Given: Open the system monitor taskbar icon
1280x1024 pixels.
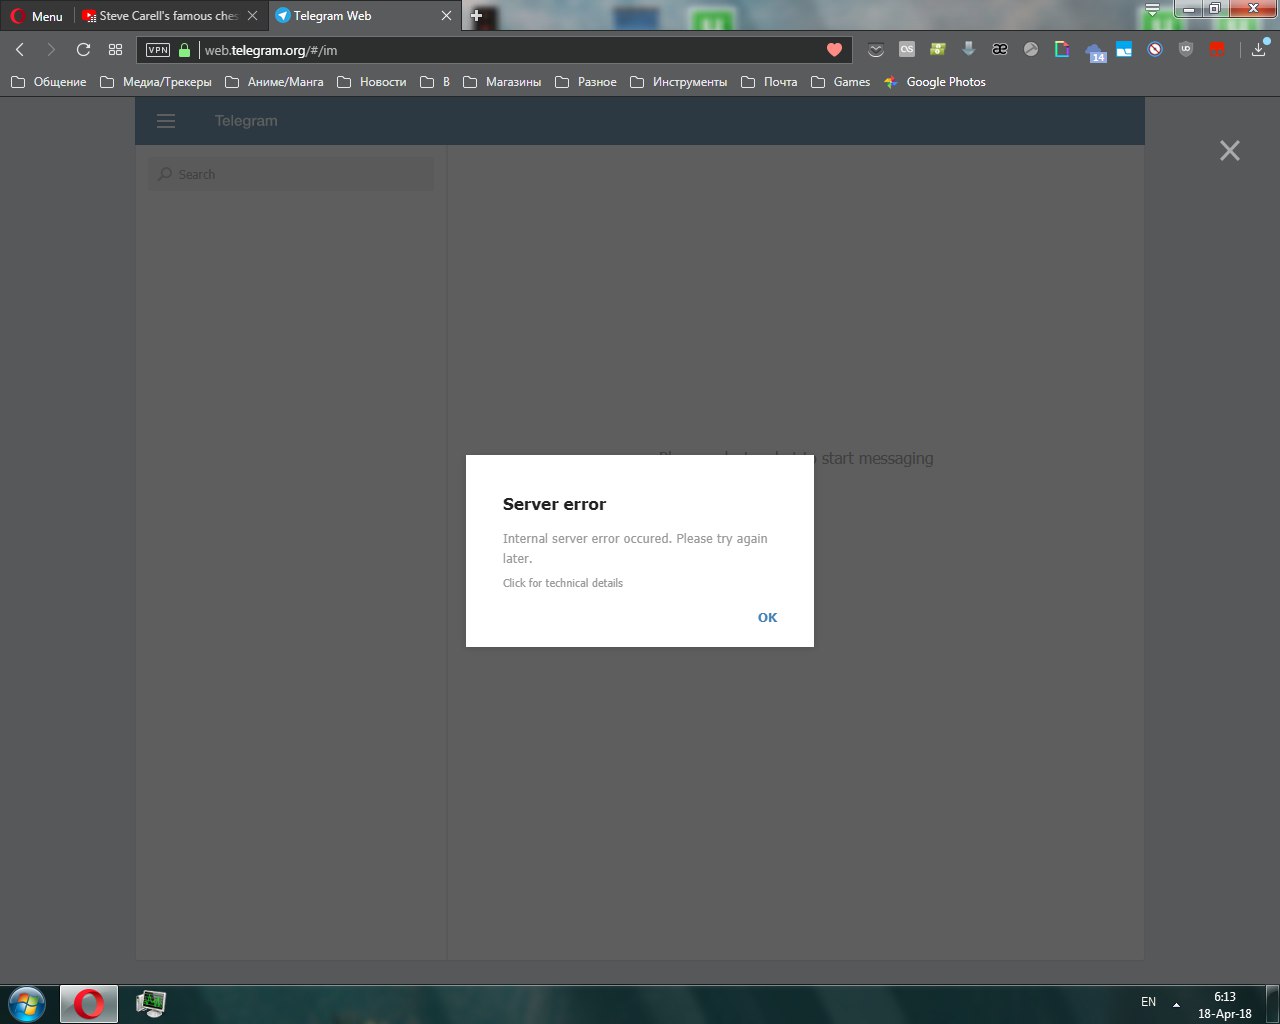Looking at the screenshot, I should pyautogui.click(x=151, y=1002).
